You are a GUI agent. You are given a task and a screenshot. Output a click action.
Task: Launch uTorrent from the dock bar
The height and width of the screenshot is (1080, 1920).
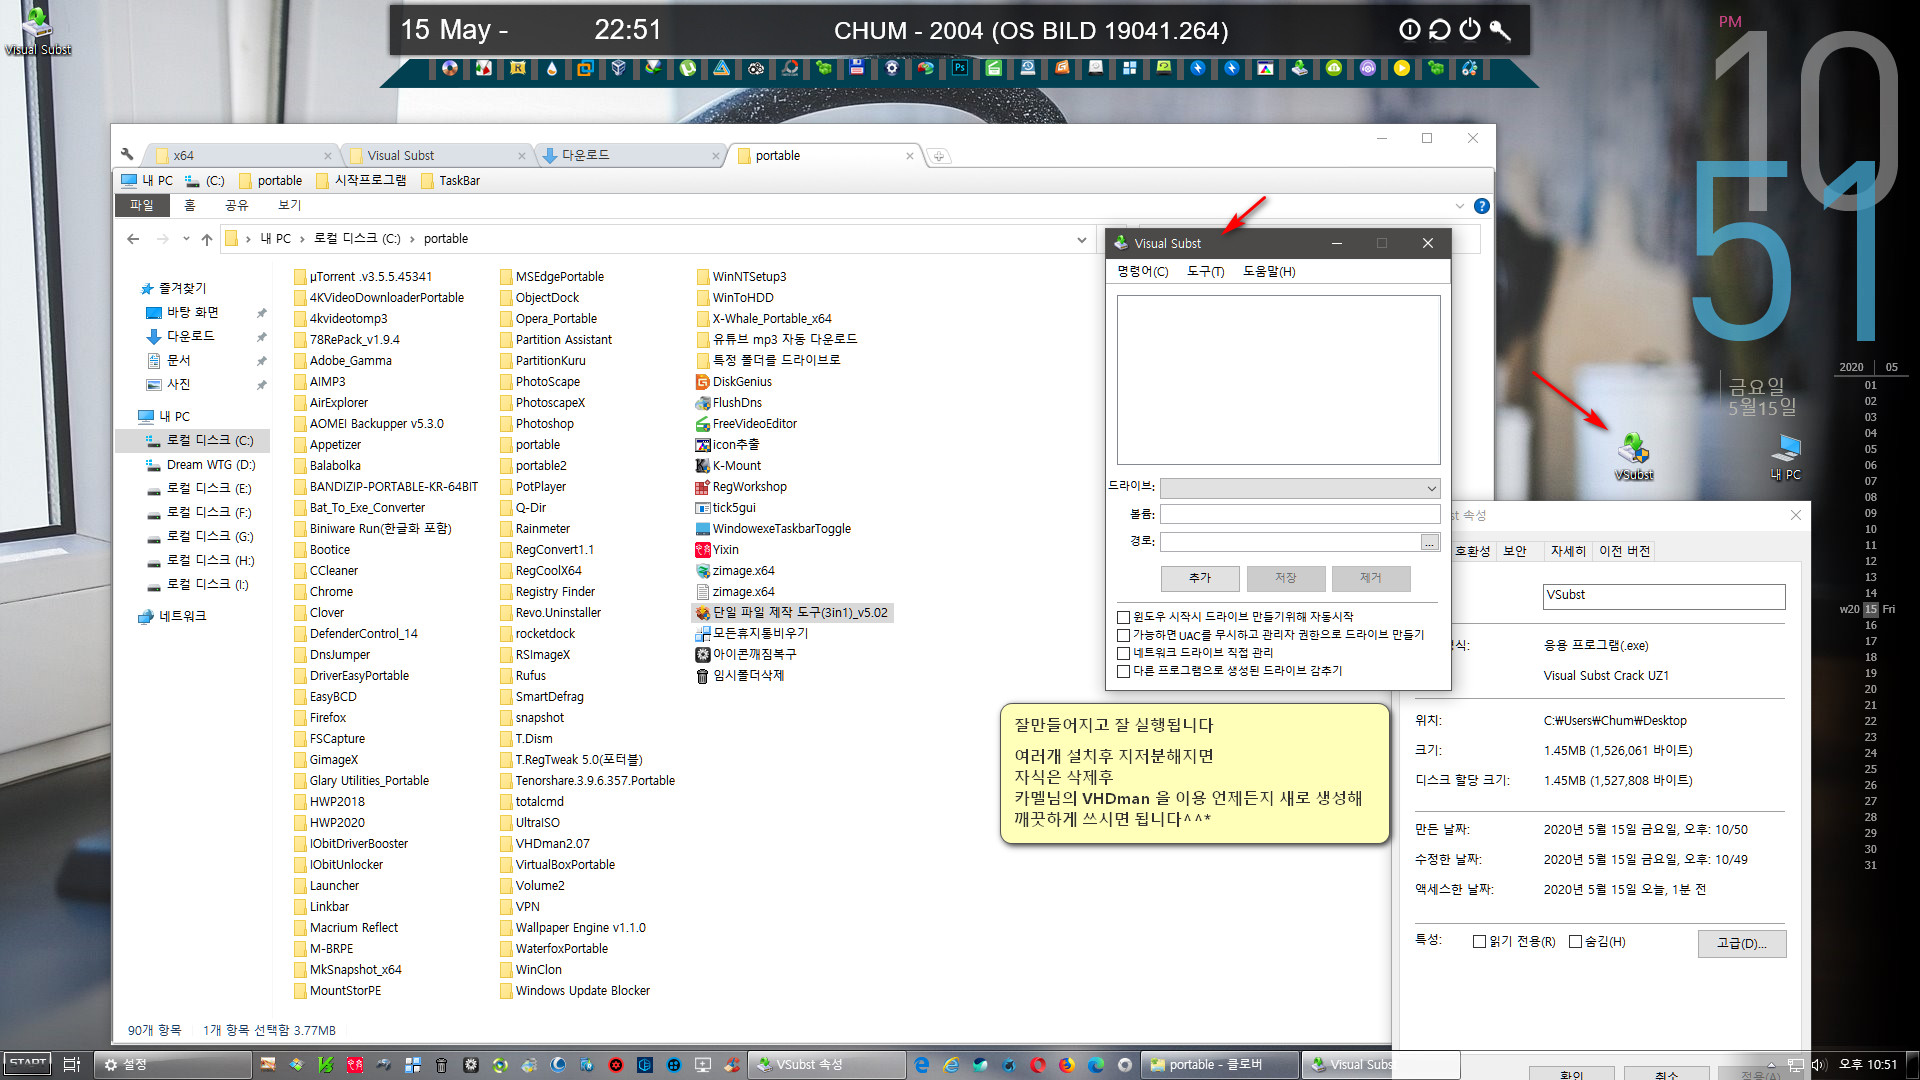coord(688,68)
